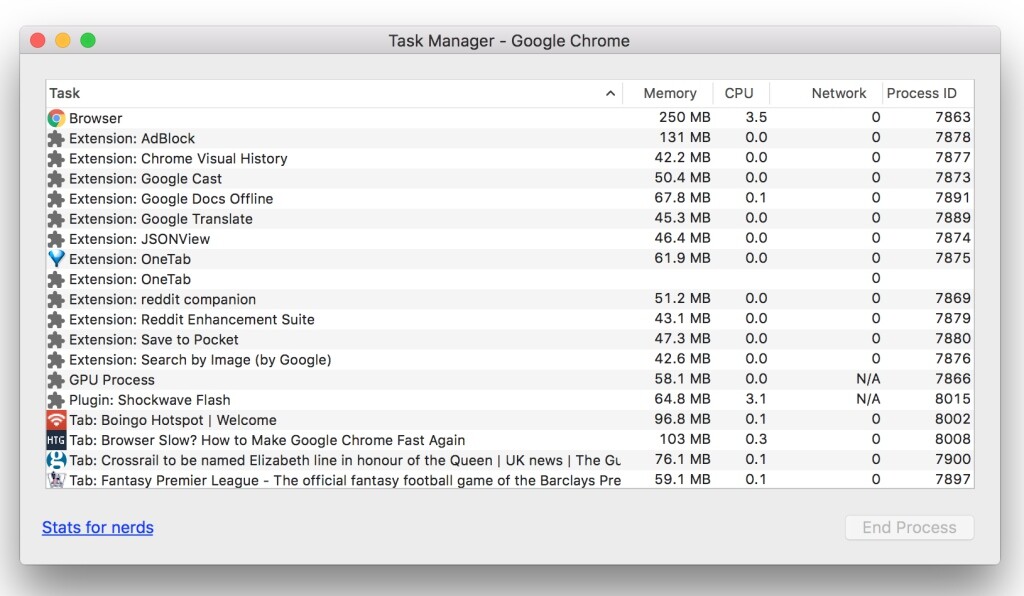The width and height of the screenshot is (1024, 596).
Task: Click the blue OneTab funnel icon
Action: point(57,259)
